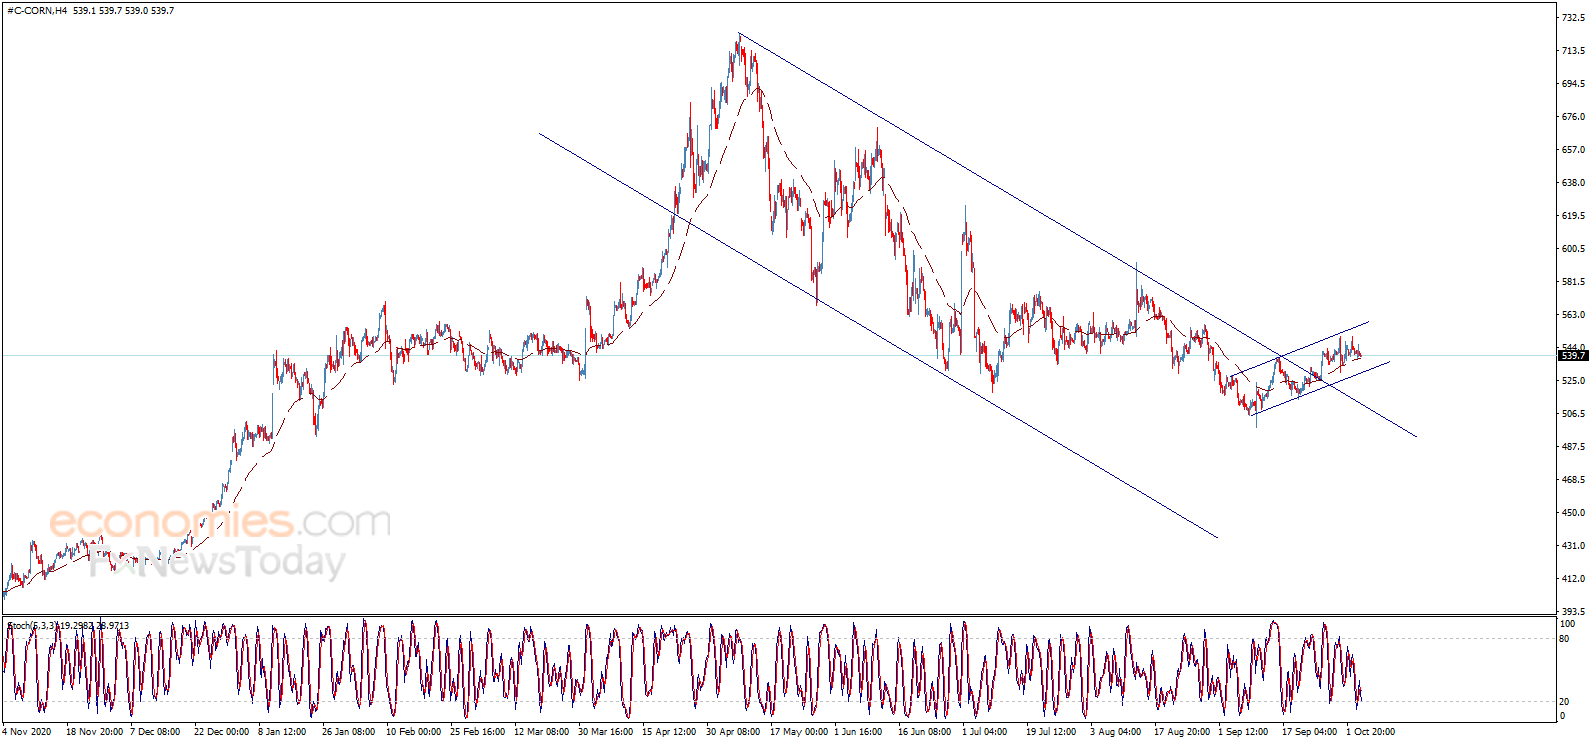
Task: Click the 713.5 price axis label
Action: pos(1573,51)
